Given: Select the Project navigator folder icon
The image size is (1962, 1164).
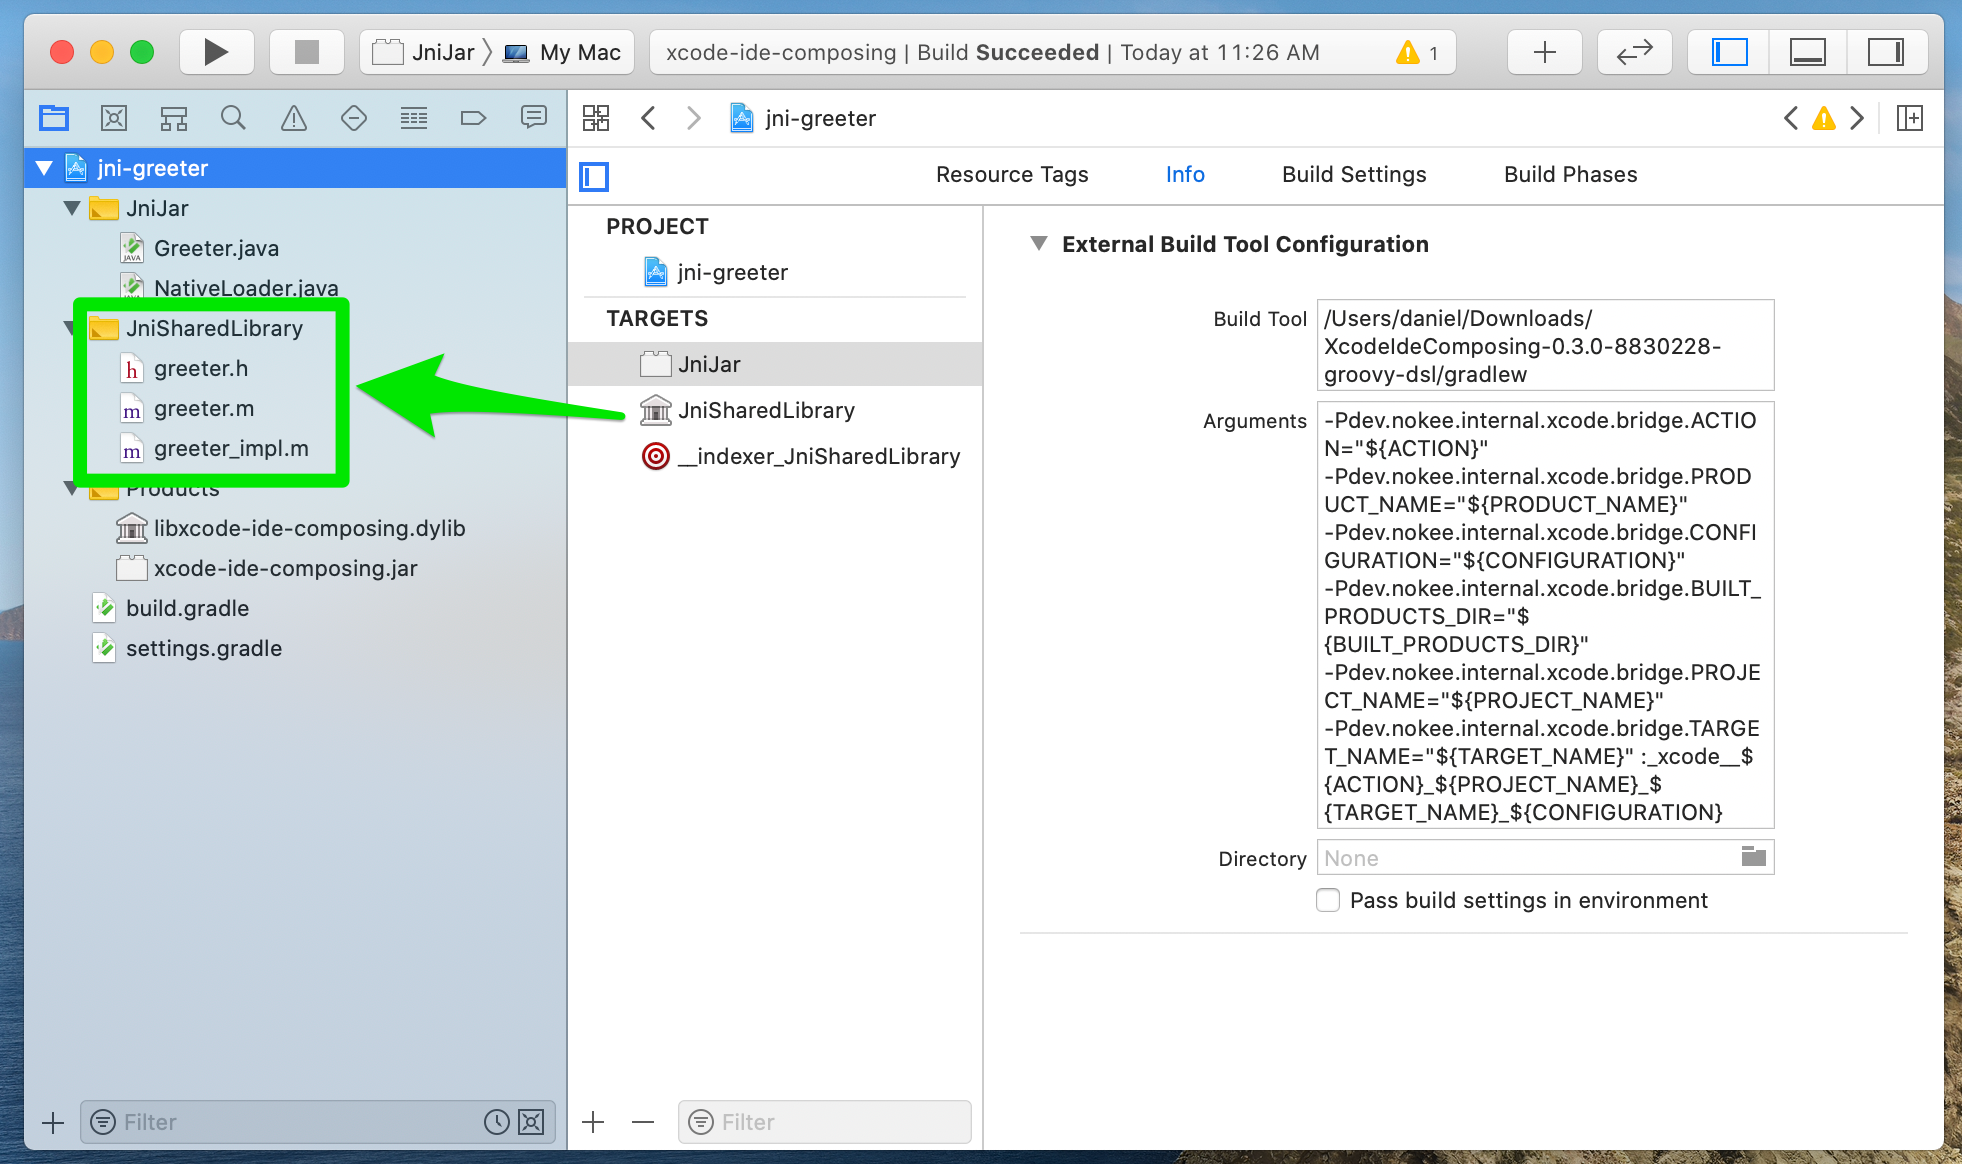Looking at the screenshot, I should (x=53, y=117).
